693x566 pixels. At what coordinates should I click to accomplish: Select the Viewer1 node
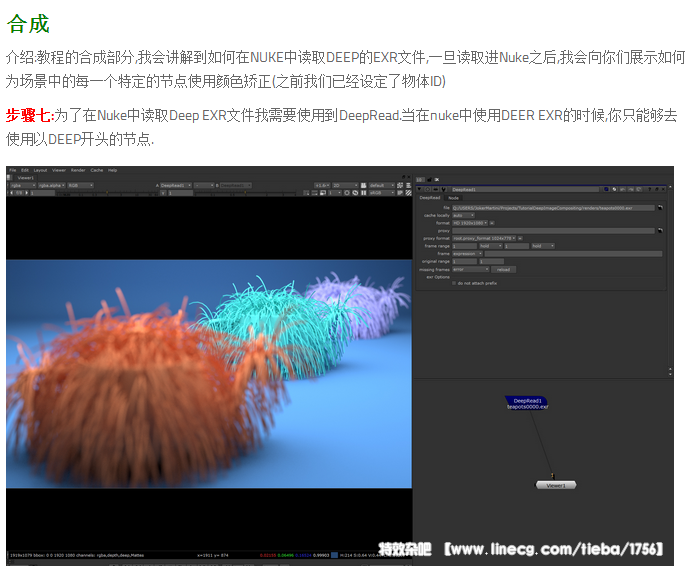[555, 485]
